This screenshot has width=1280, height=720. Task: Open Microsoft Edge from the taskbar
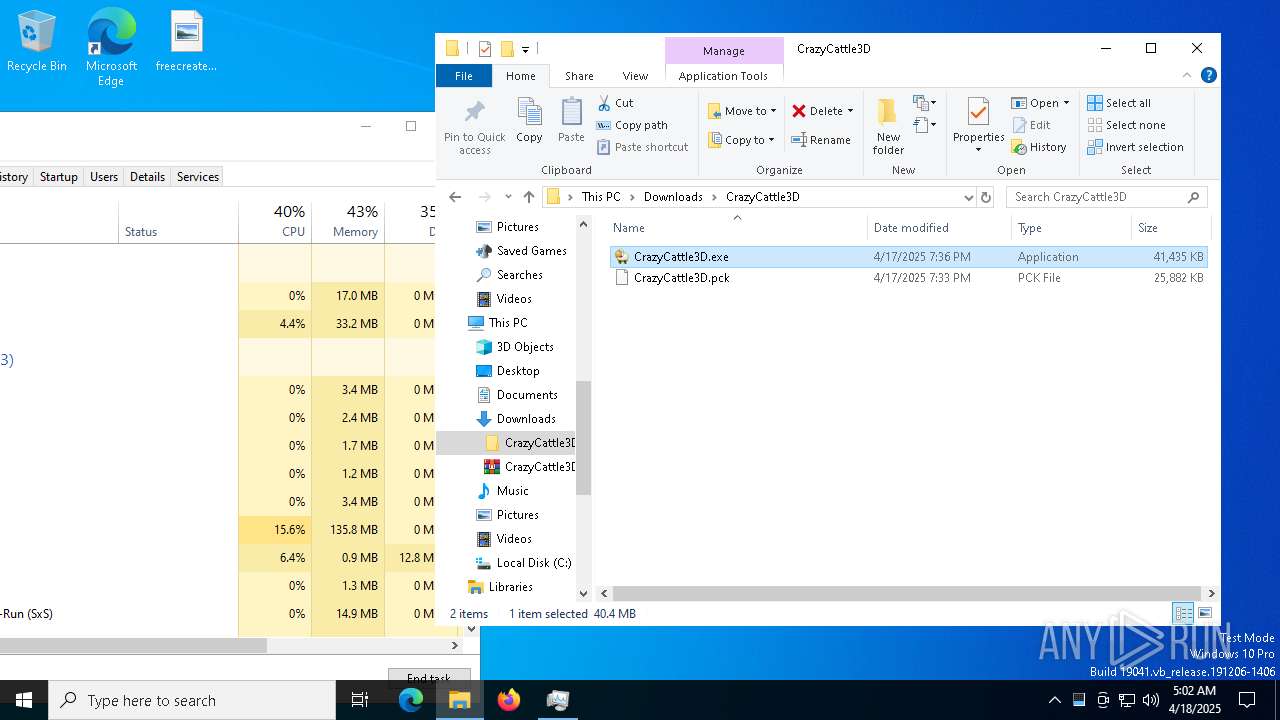click(411, 700)
